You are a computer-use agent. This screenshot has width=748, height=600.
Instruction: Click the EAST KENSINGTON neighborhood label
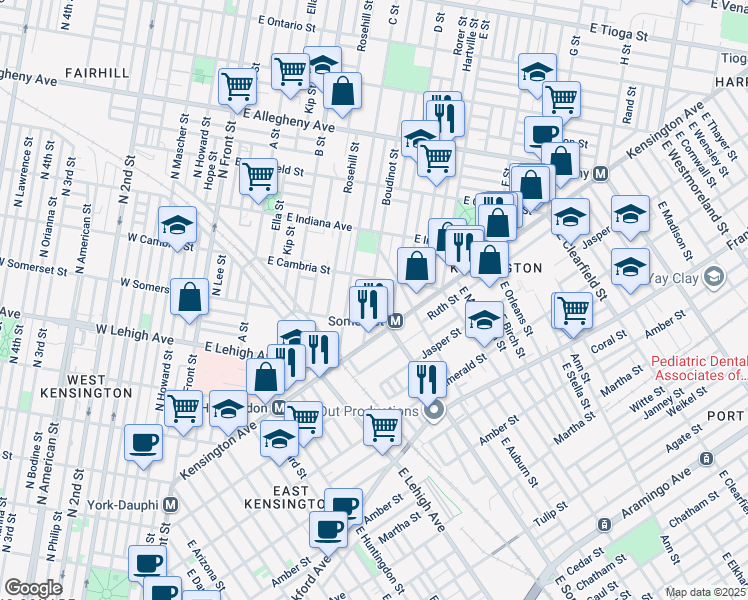pos(285,497)
